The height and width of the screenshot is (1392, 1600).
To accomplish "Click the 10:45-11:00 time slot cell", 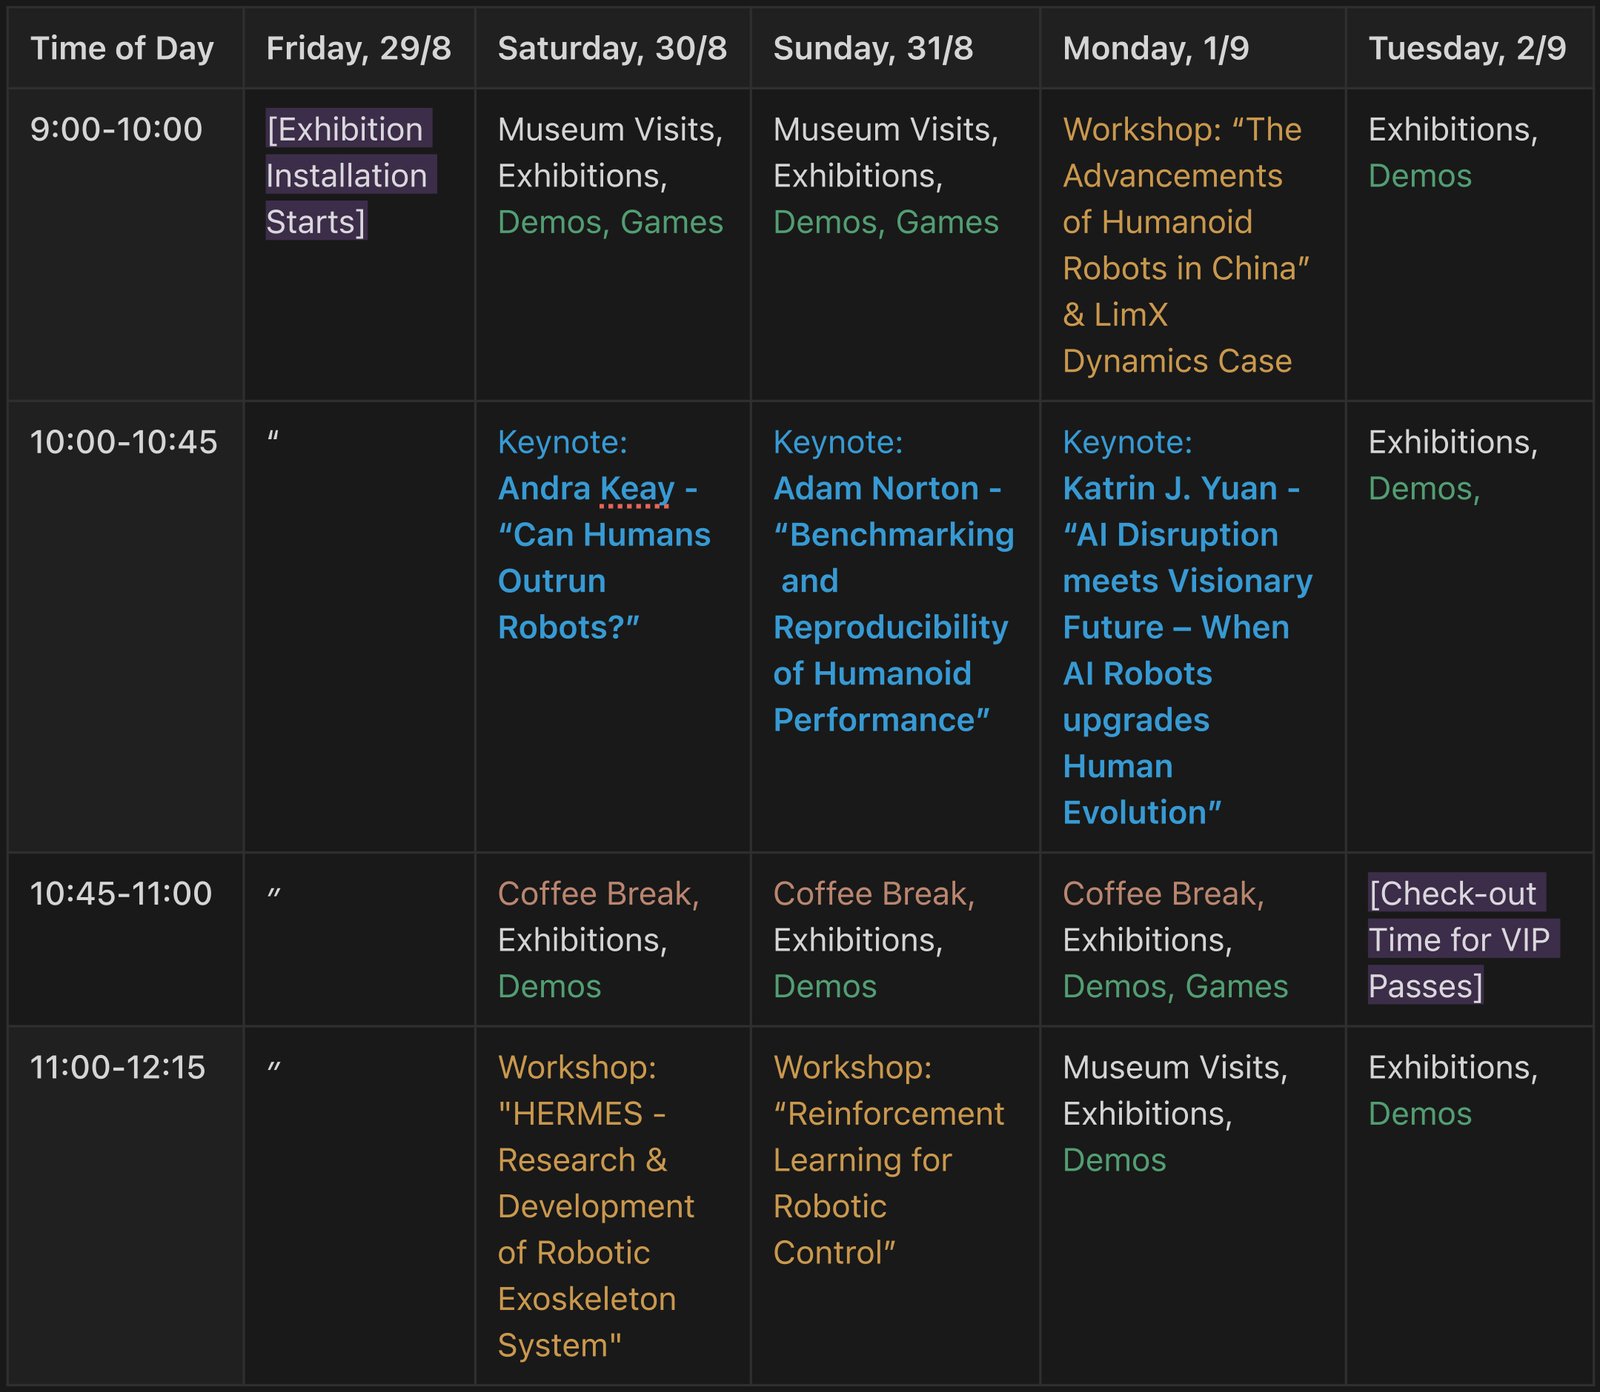I will coord(121,893).
